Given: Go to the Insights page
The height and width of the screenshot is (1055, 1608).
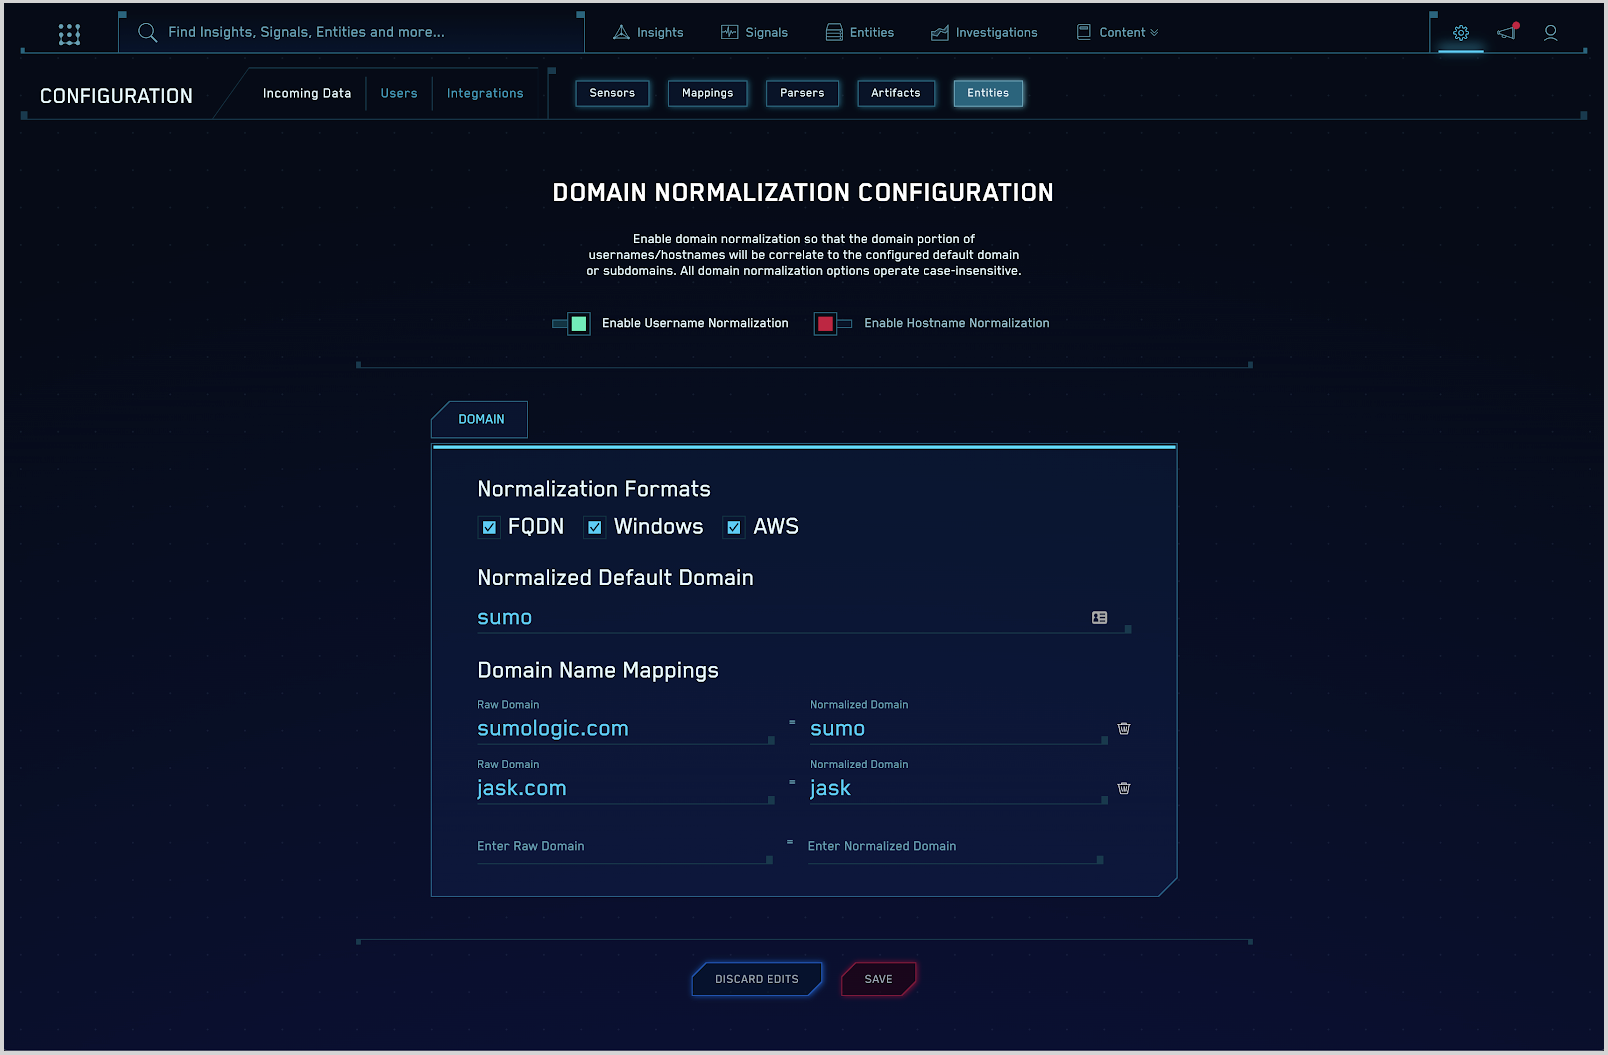Looking at the screenshot, I should [x=648, y=33].
